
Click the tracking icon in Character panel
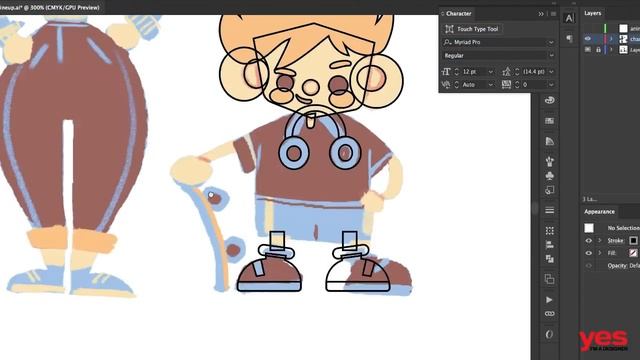pyautogui.click(x=507, y=84)
